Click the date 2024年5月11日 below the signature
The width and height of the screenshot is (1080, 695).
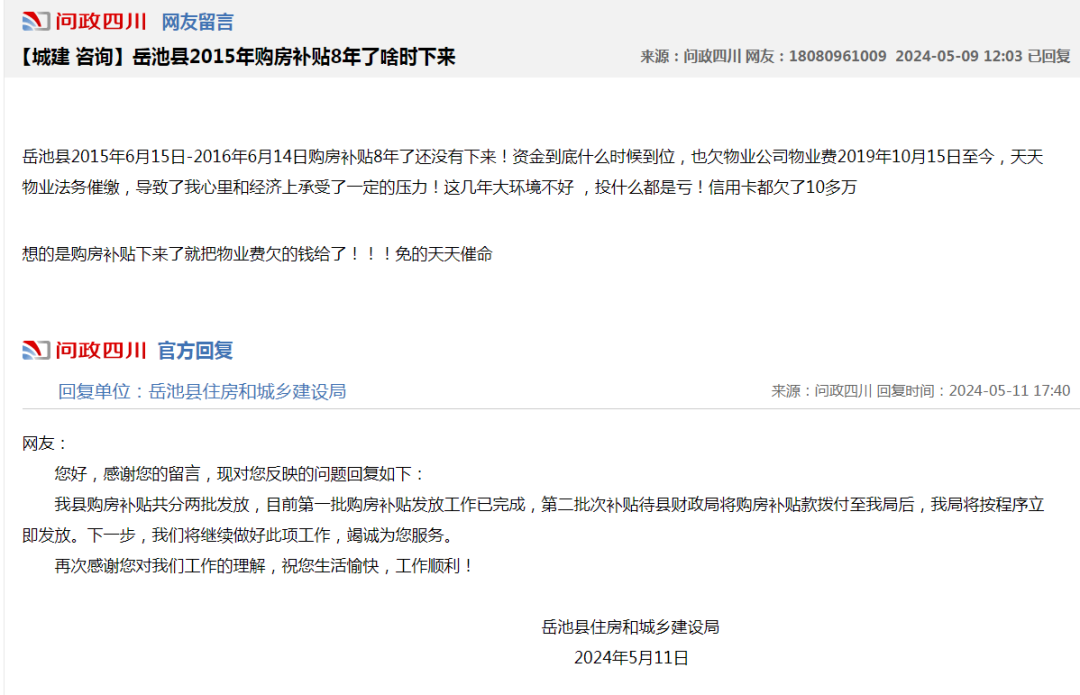[630, 658]
